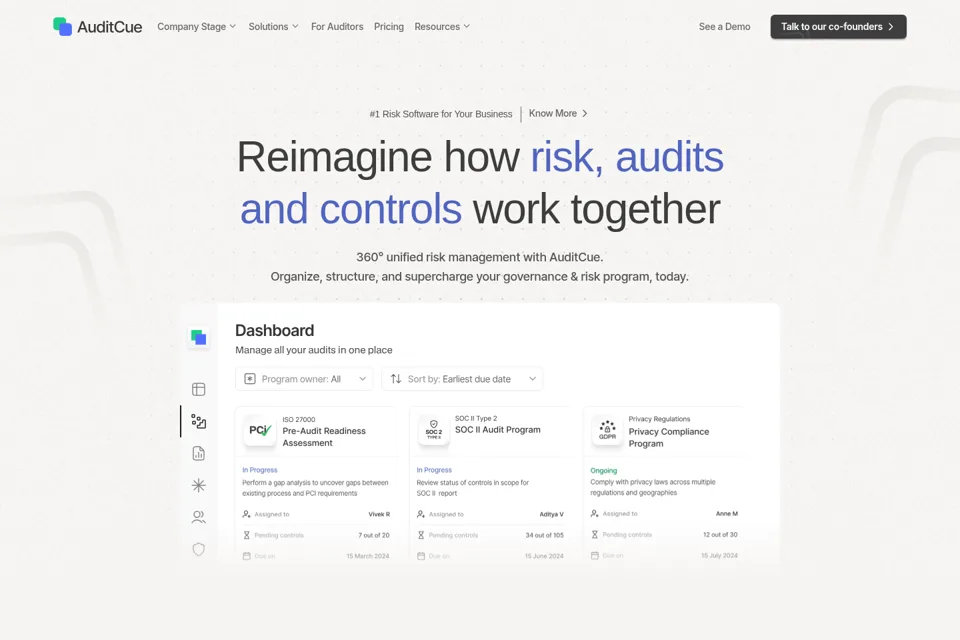This screenshot has width=960, height=640.
Task: Click the See a Demo link
Action: pyautogui.click(x=724, y=26)
